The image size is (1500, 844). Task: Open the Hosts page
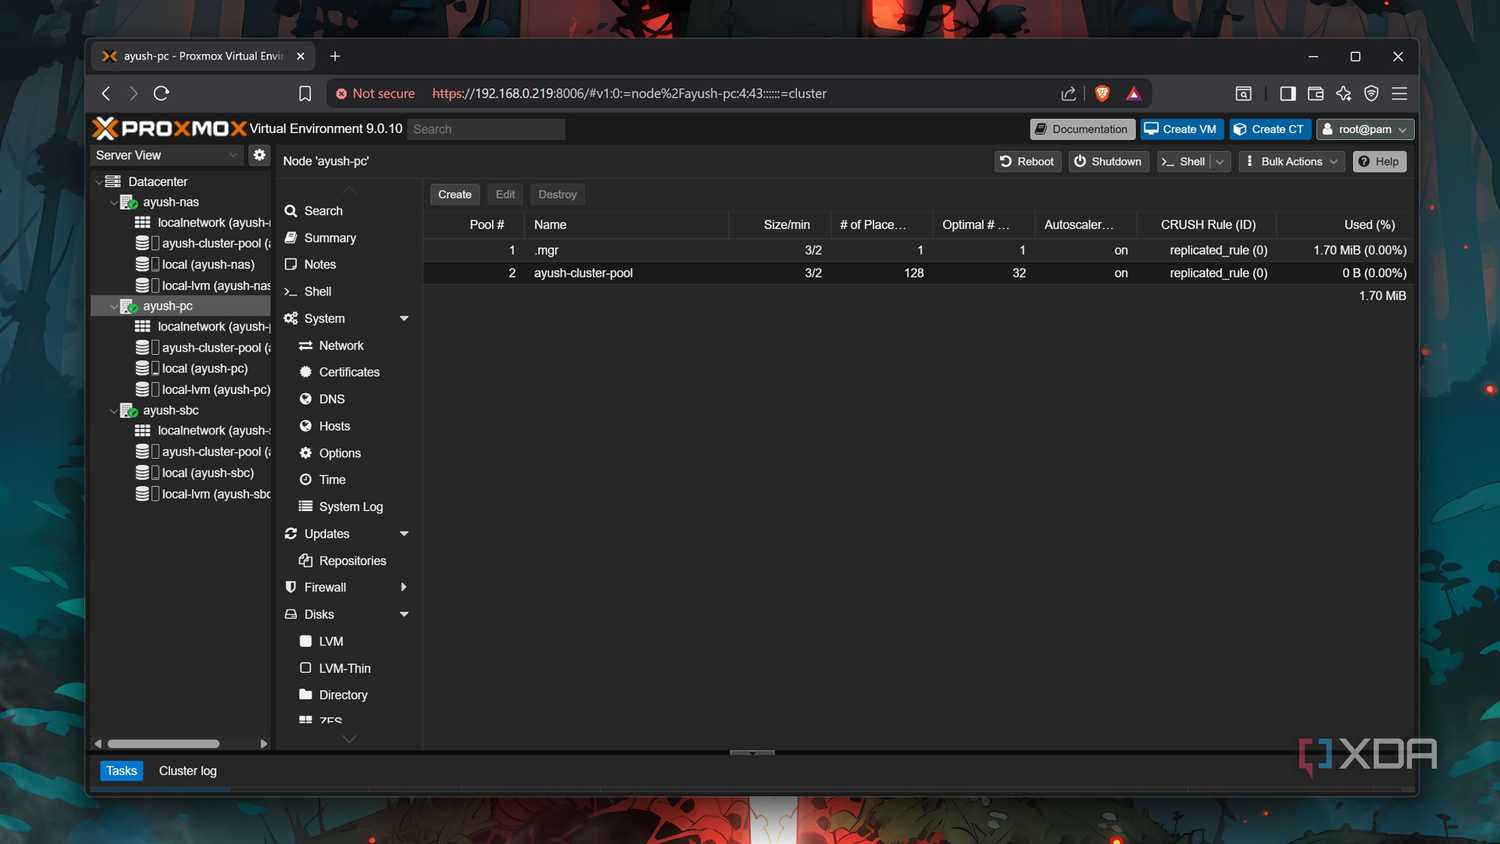coord(334,426)
